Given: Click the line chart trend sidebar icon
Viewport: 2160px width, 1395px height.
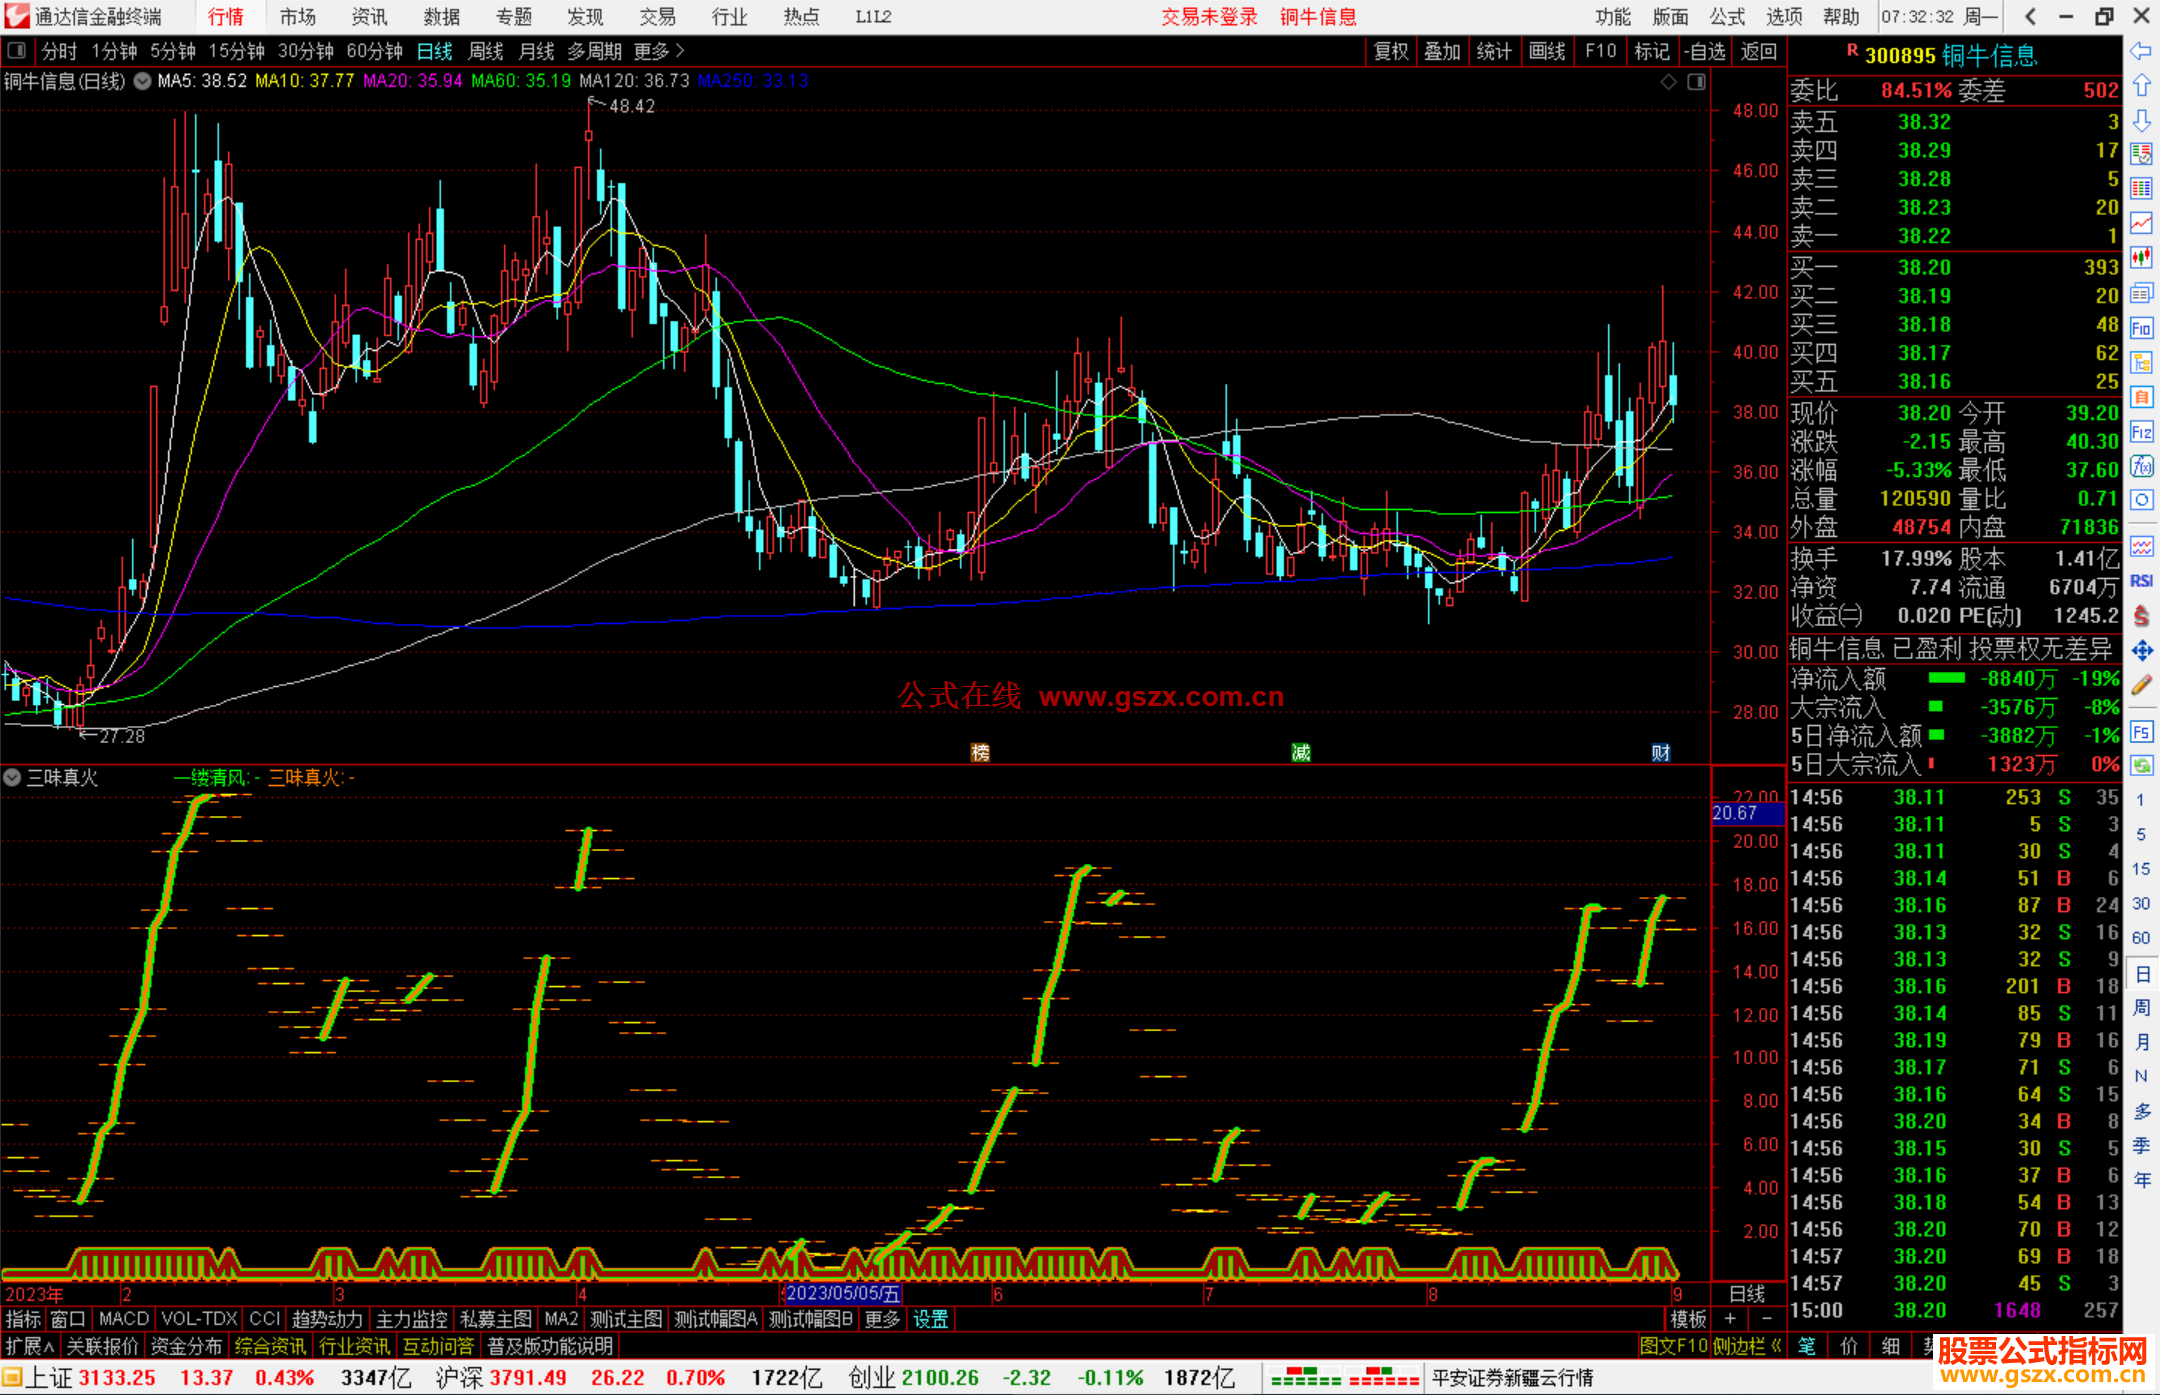Looking at the screenshot, I should (x=2141, y=223).
